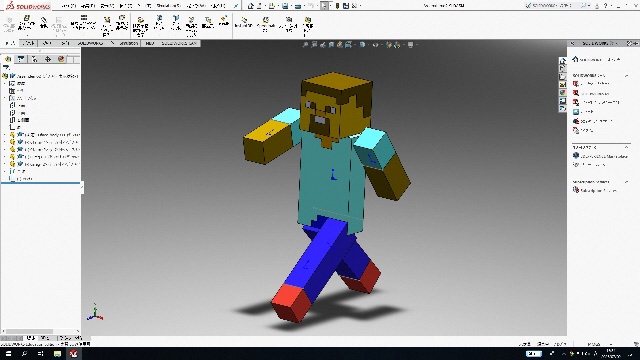Click the Appearances icon in task pane strip

point(563,93)
